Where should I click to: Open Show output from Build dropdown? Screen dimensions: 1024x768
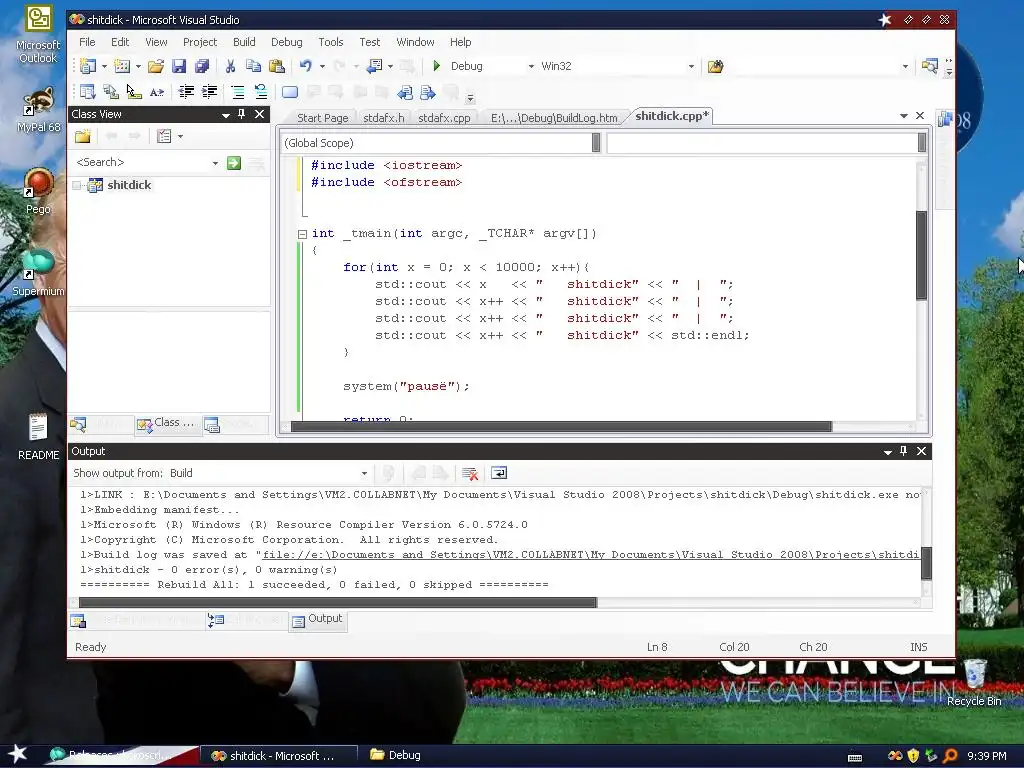coord(364,473)
